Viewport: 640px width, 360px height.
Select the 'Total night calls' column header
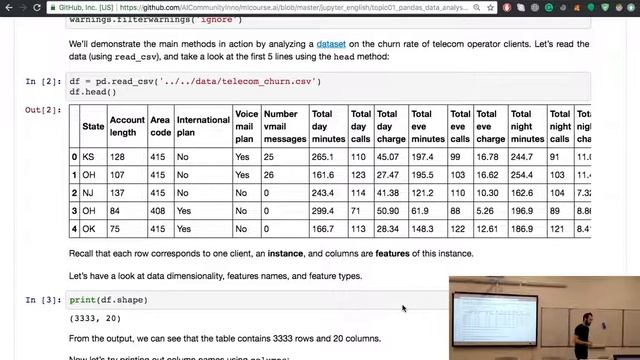click(560, 126)
